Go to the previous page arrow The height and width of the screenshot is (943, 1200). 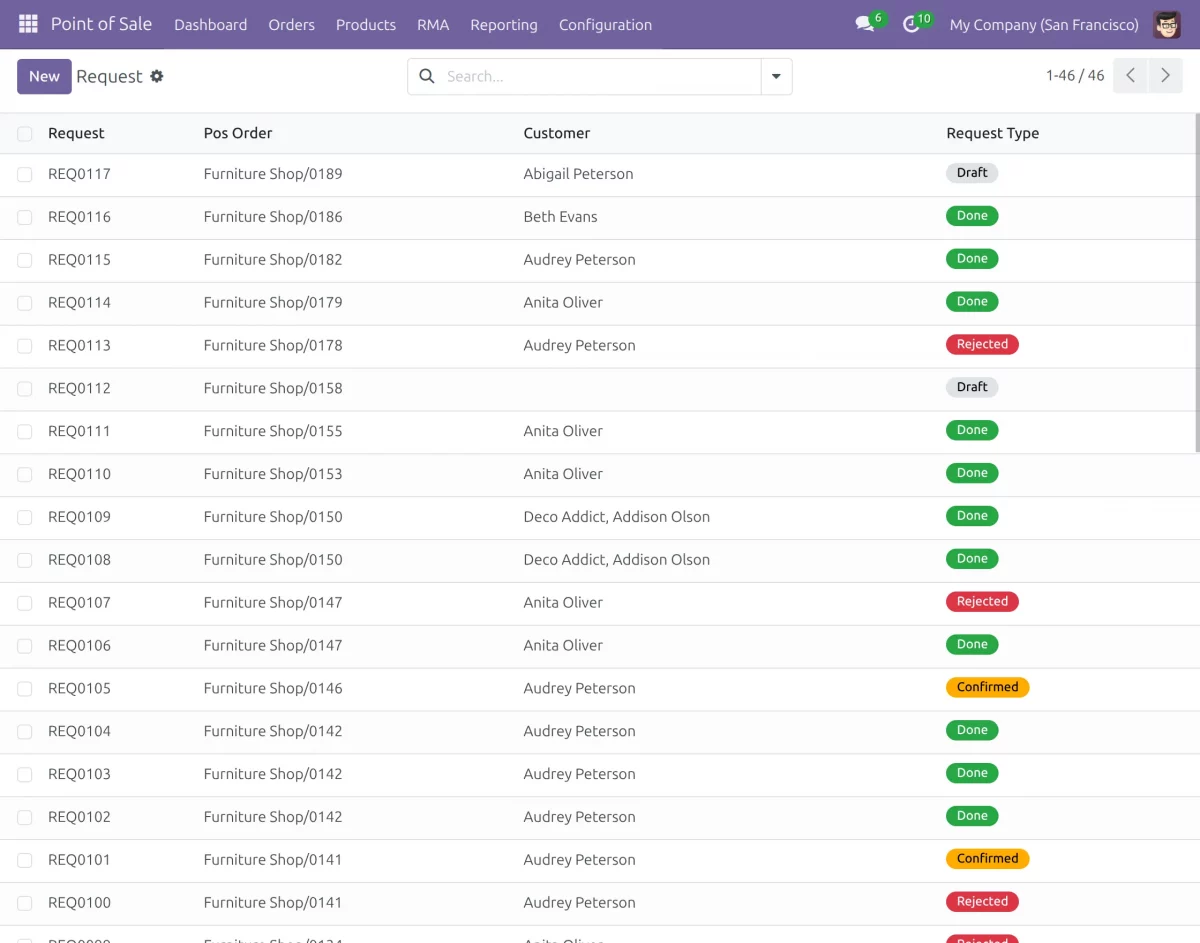click(1130, 76)
